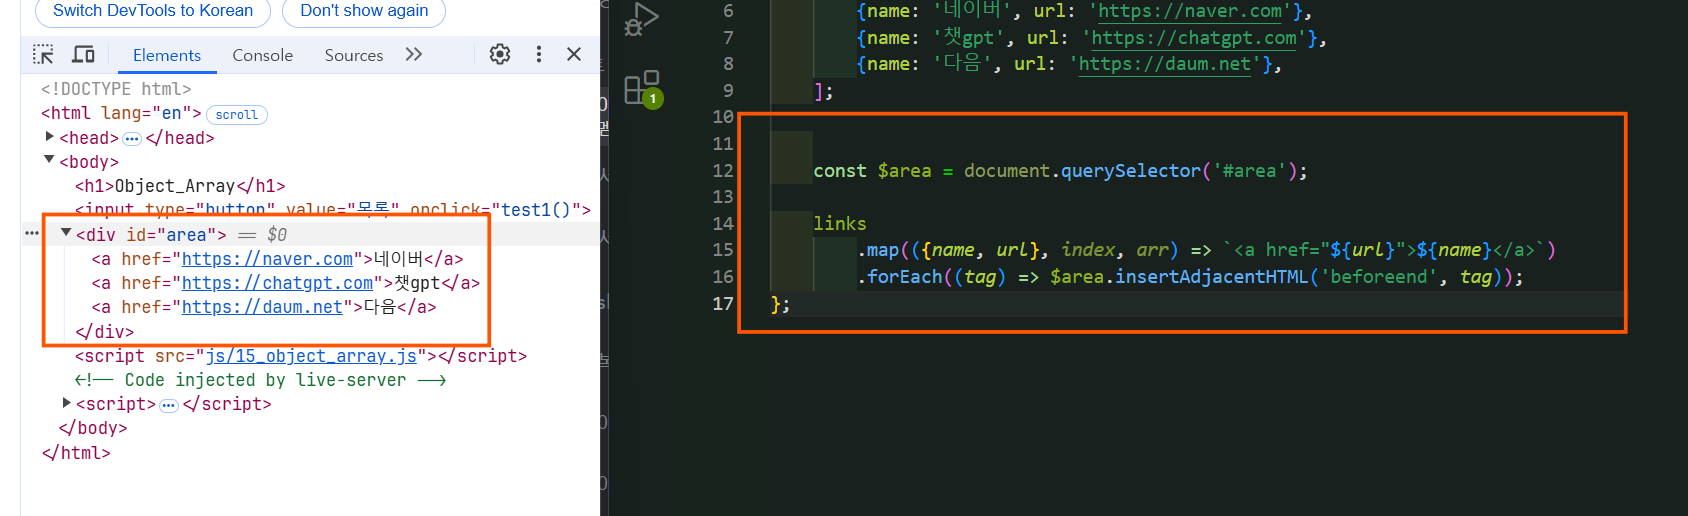Collapse the div id="area" node
Image resolution: width=1688 pixels, height=516 pixels.
click(66, 233)
